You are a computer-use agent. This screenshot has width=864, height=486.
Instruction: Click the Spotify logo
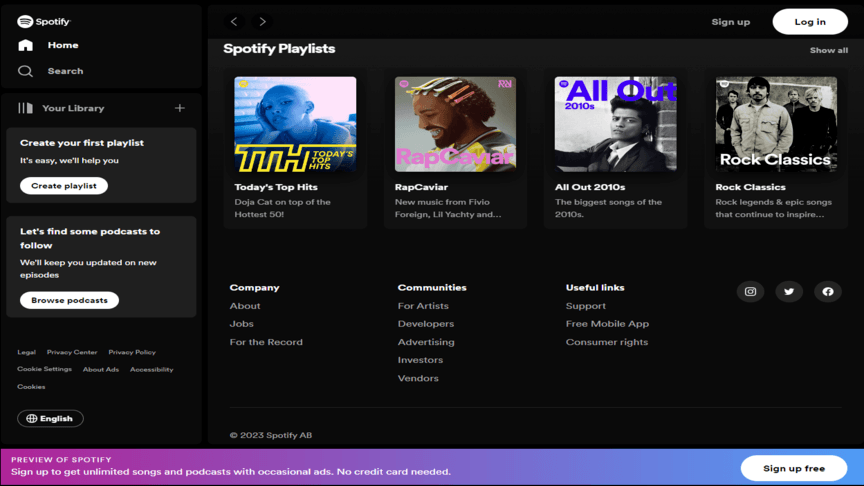coord(44,21)
